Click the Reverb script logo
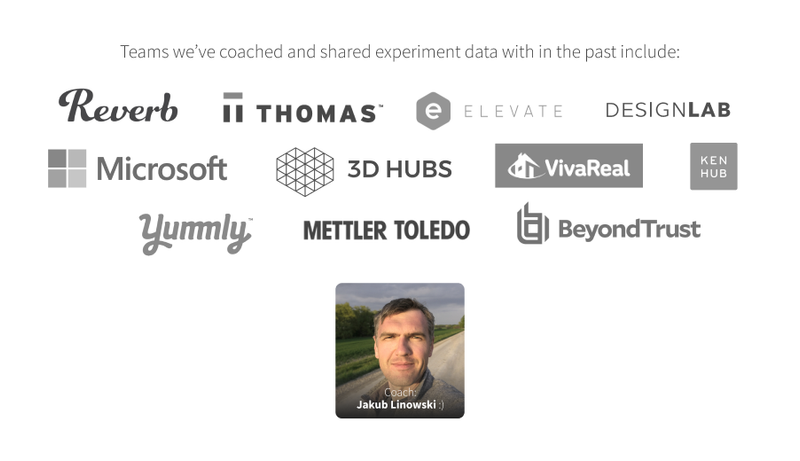800x461 pixels. click(118, 106)
